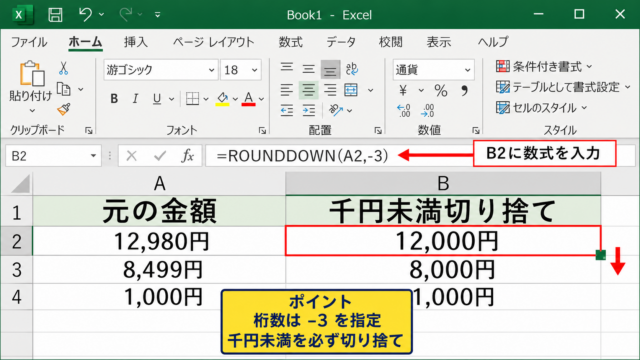Image resolution: width=640 pixels, height=360 pixels.
Task: Toggle italic formatting
Action: [135, 98]
